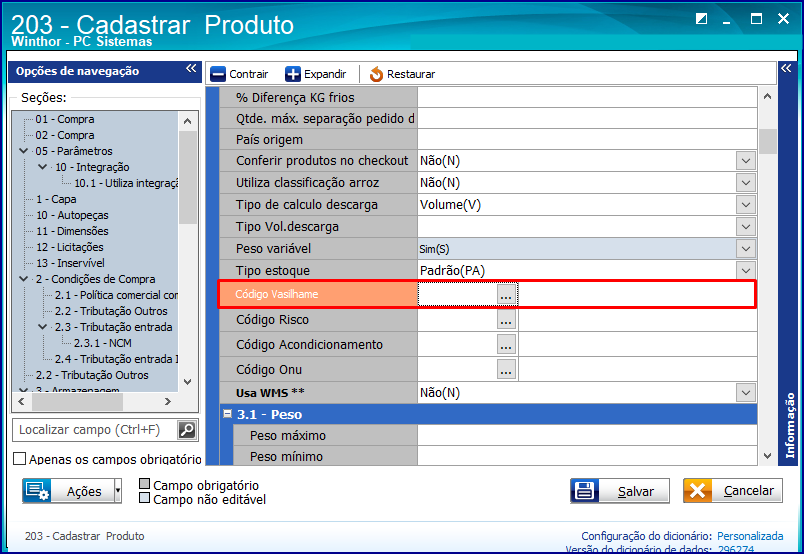This screenshot has height=554, width=804.
Task: Click the Código Risco input field
Action: click(457, 320)
